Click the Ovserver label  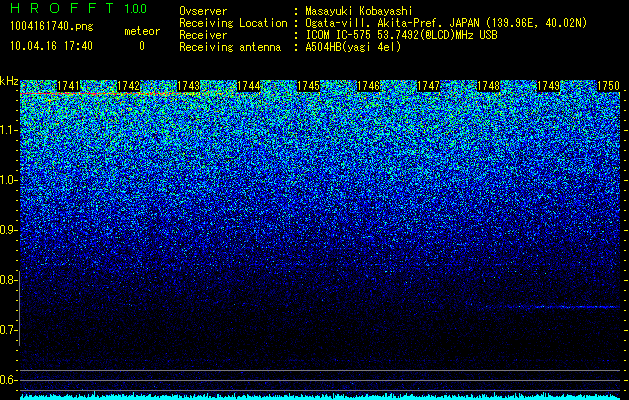click(x=203, y=11)
